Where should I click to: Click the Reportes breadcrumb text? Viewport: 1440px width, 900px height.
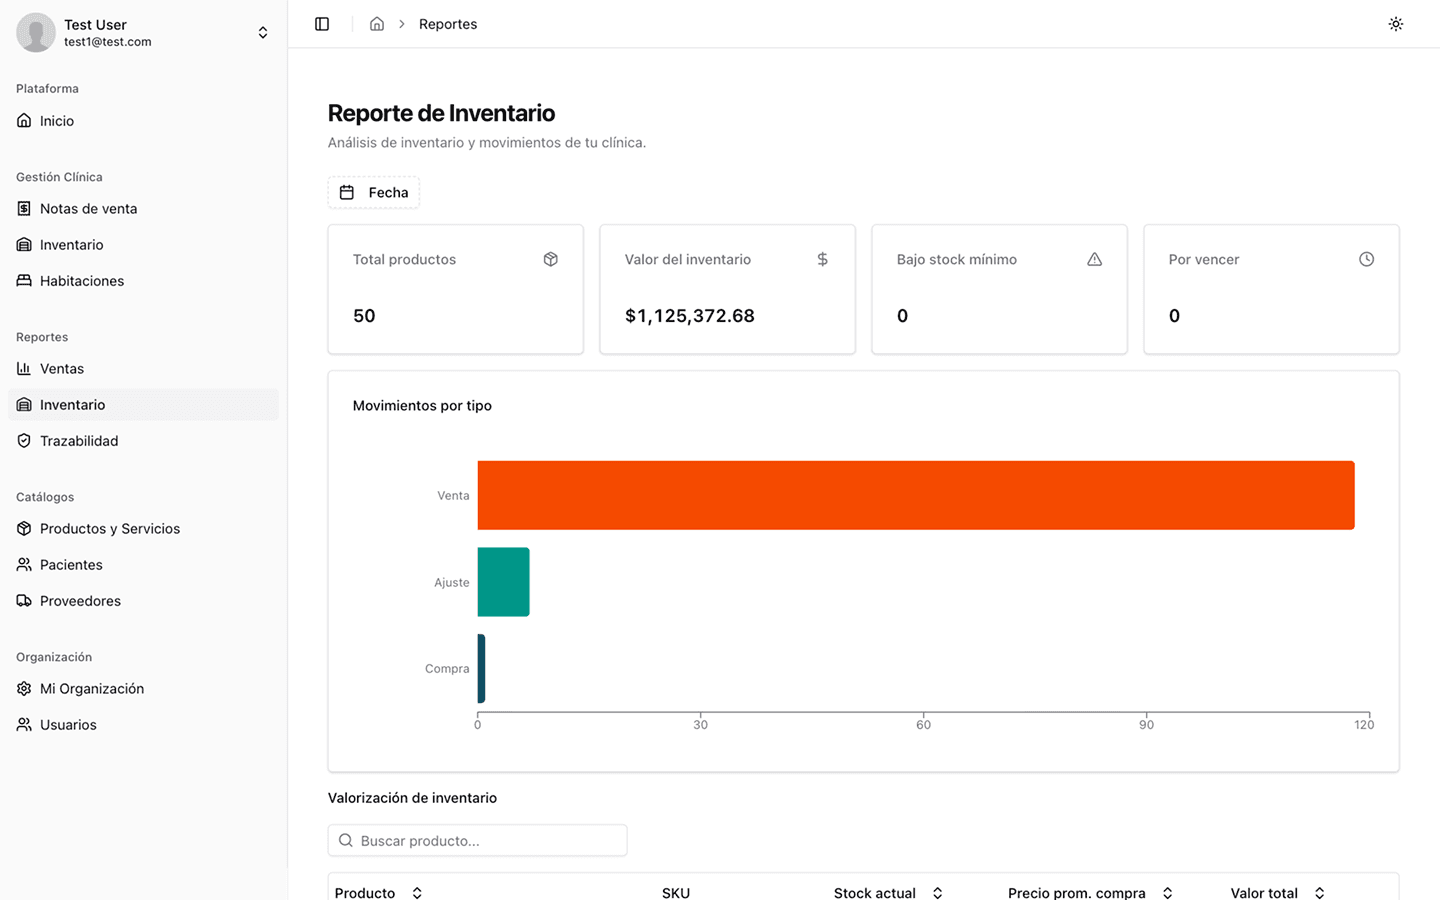[x=447, y=24]
